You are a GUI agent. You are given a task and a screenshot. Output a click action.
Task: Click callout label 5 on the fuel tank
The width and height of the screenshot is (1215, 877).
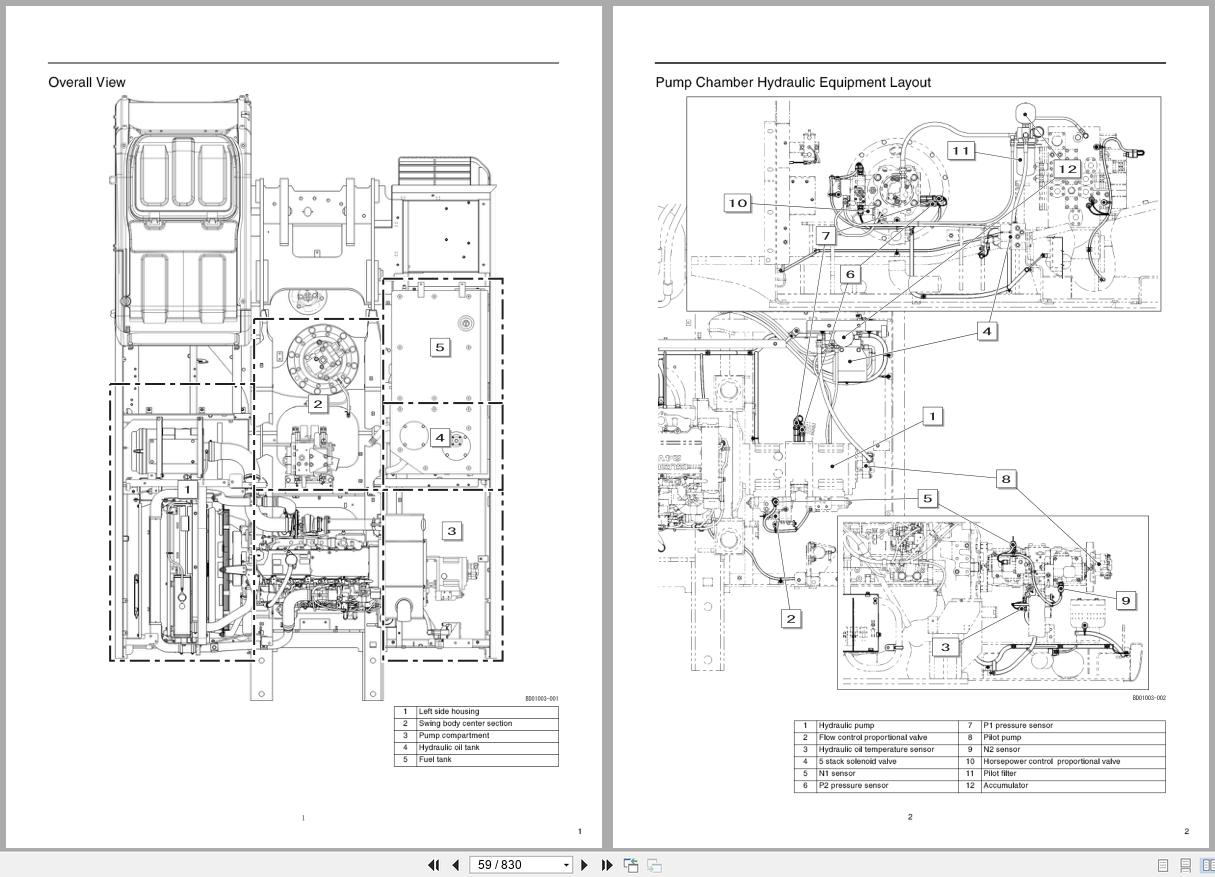coord(439,347)
